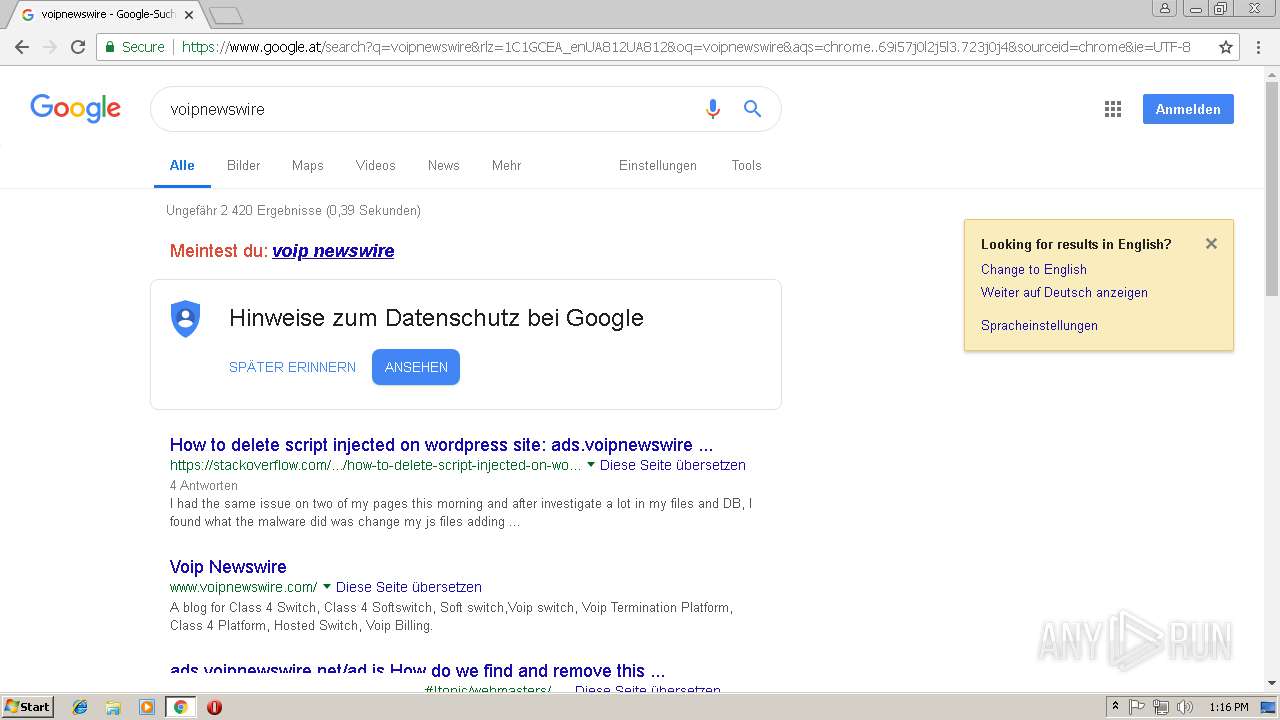Click the vertical scrollbar down arrow
The width and height of the screenshot is (1280, 720).
(1272, 683)
